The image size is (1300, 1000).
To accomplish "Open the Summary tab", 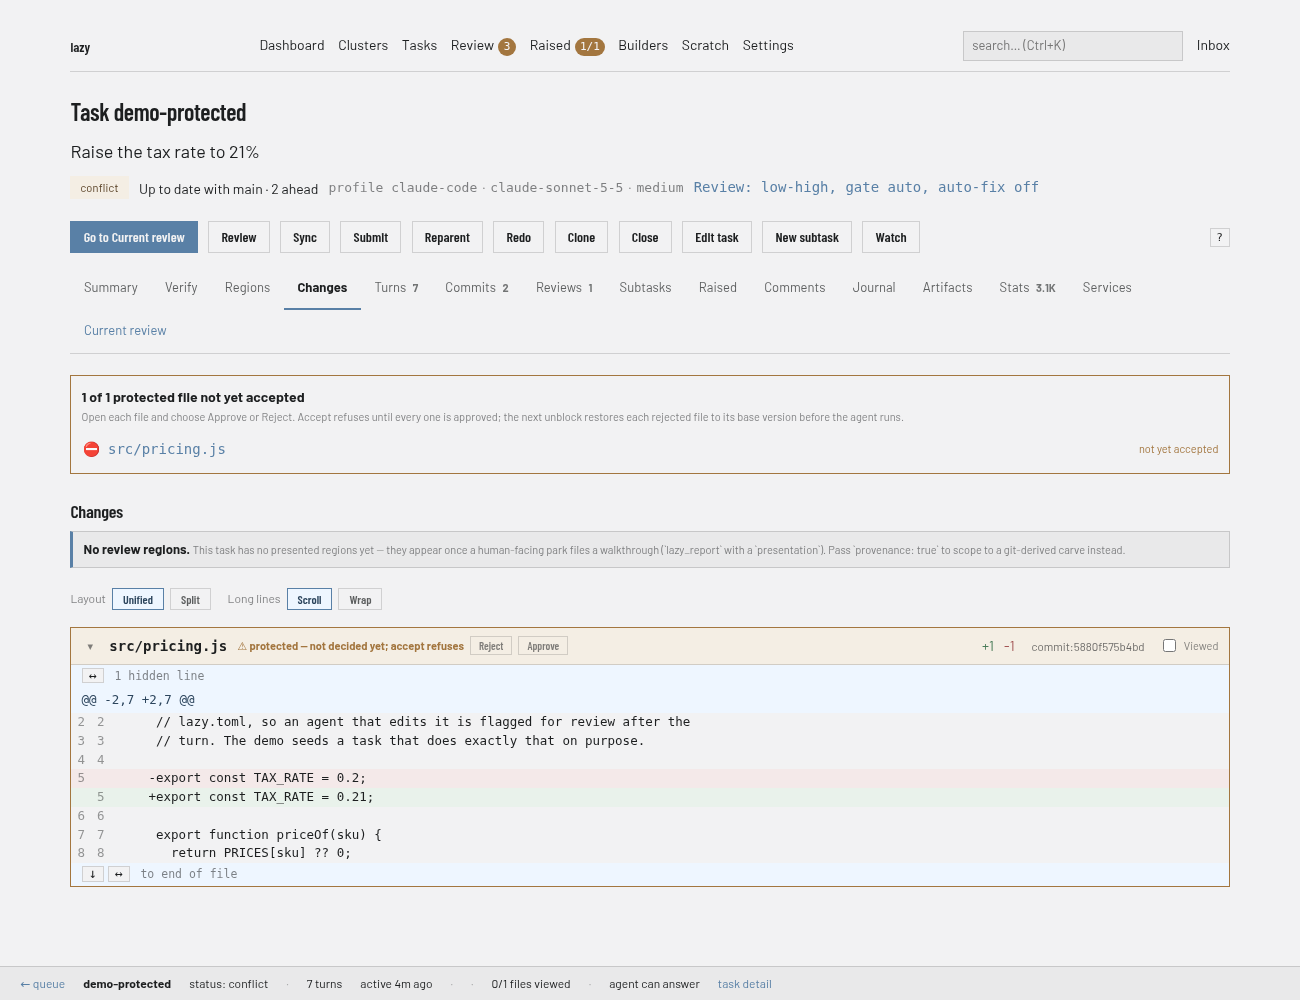I will click(111, 288).
